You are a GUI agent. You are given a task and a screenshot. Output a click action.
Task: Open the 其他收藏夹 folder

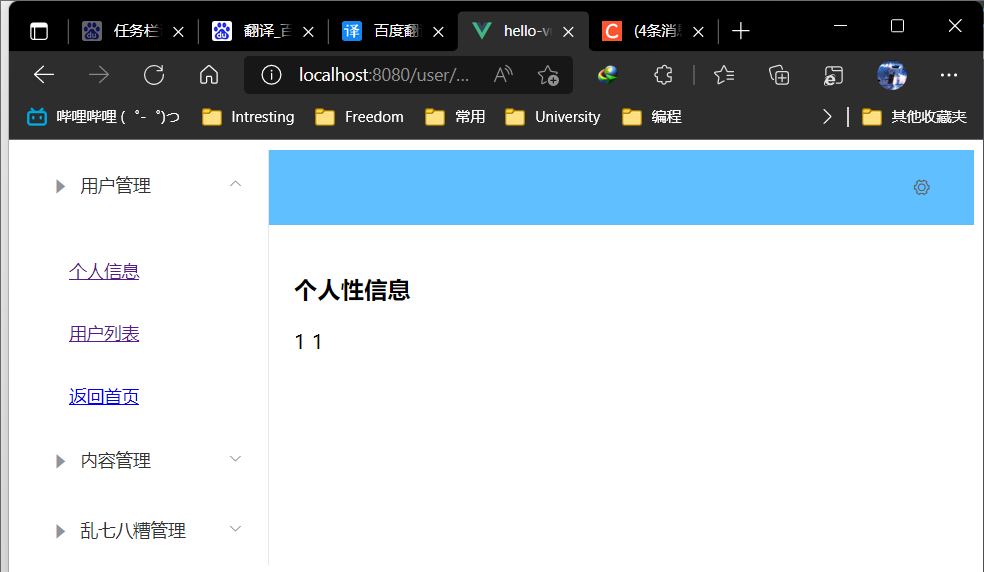pos(914,117)
